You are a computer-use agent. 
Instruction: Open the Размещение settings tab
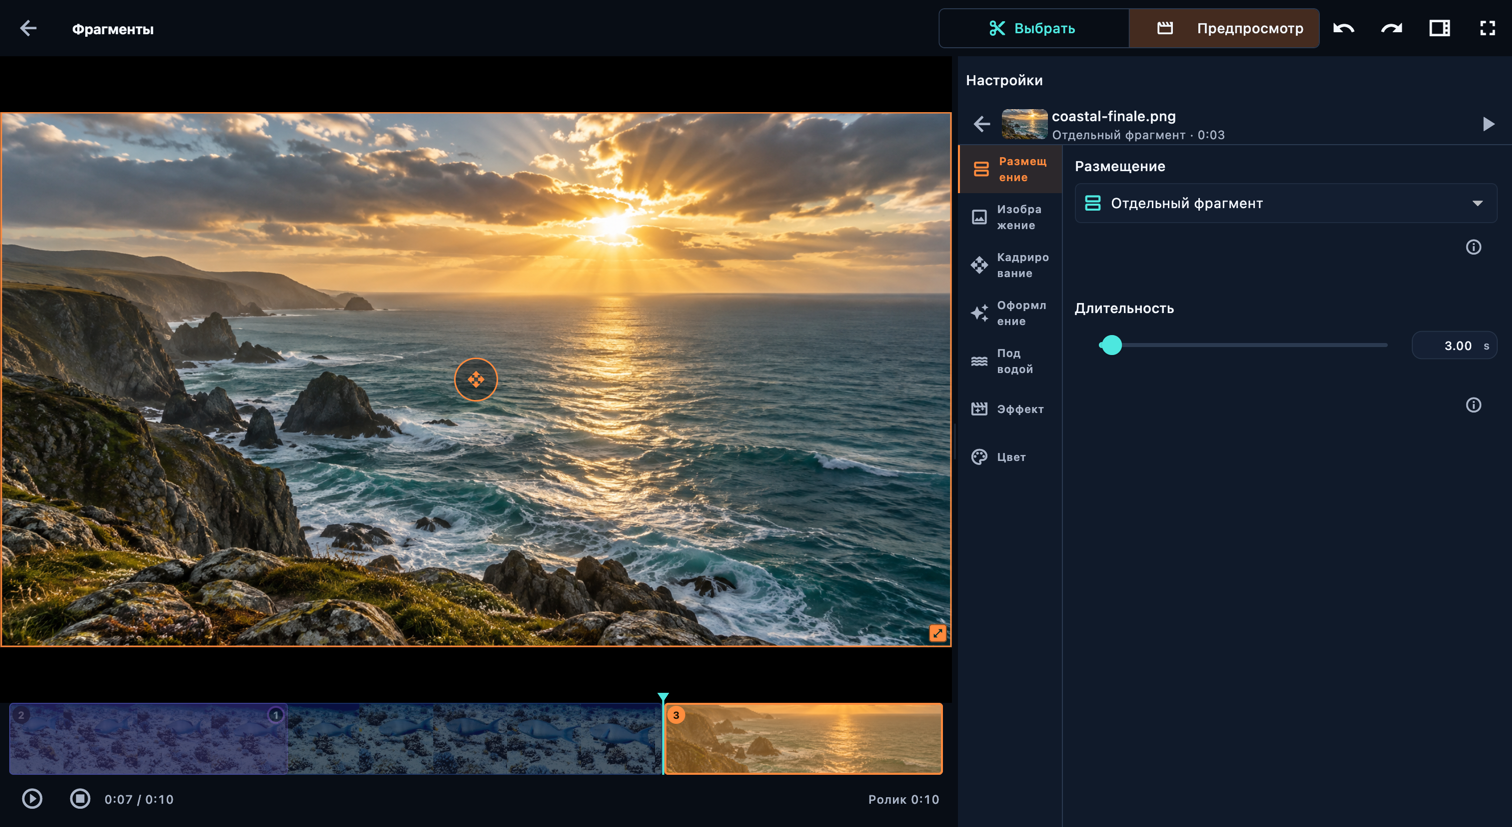1010,169
